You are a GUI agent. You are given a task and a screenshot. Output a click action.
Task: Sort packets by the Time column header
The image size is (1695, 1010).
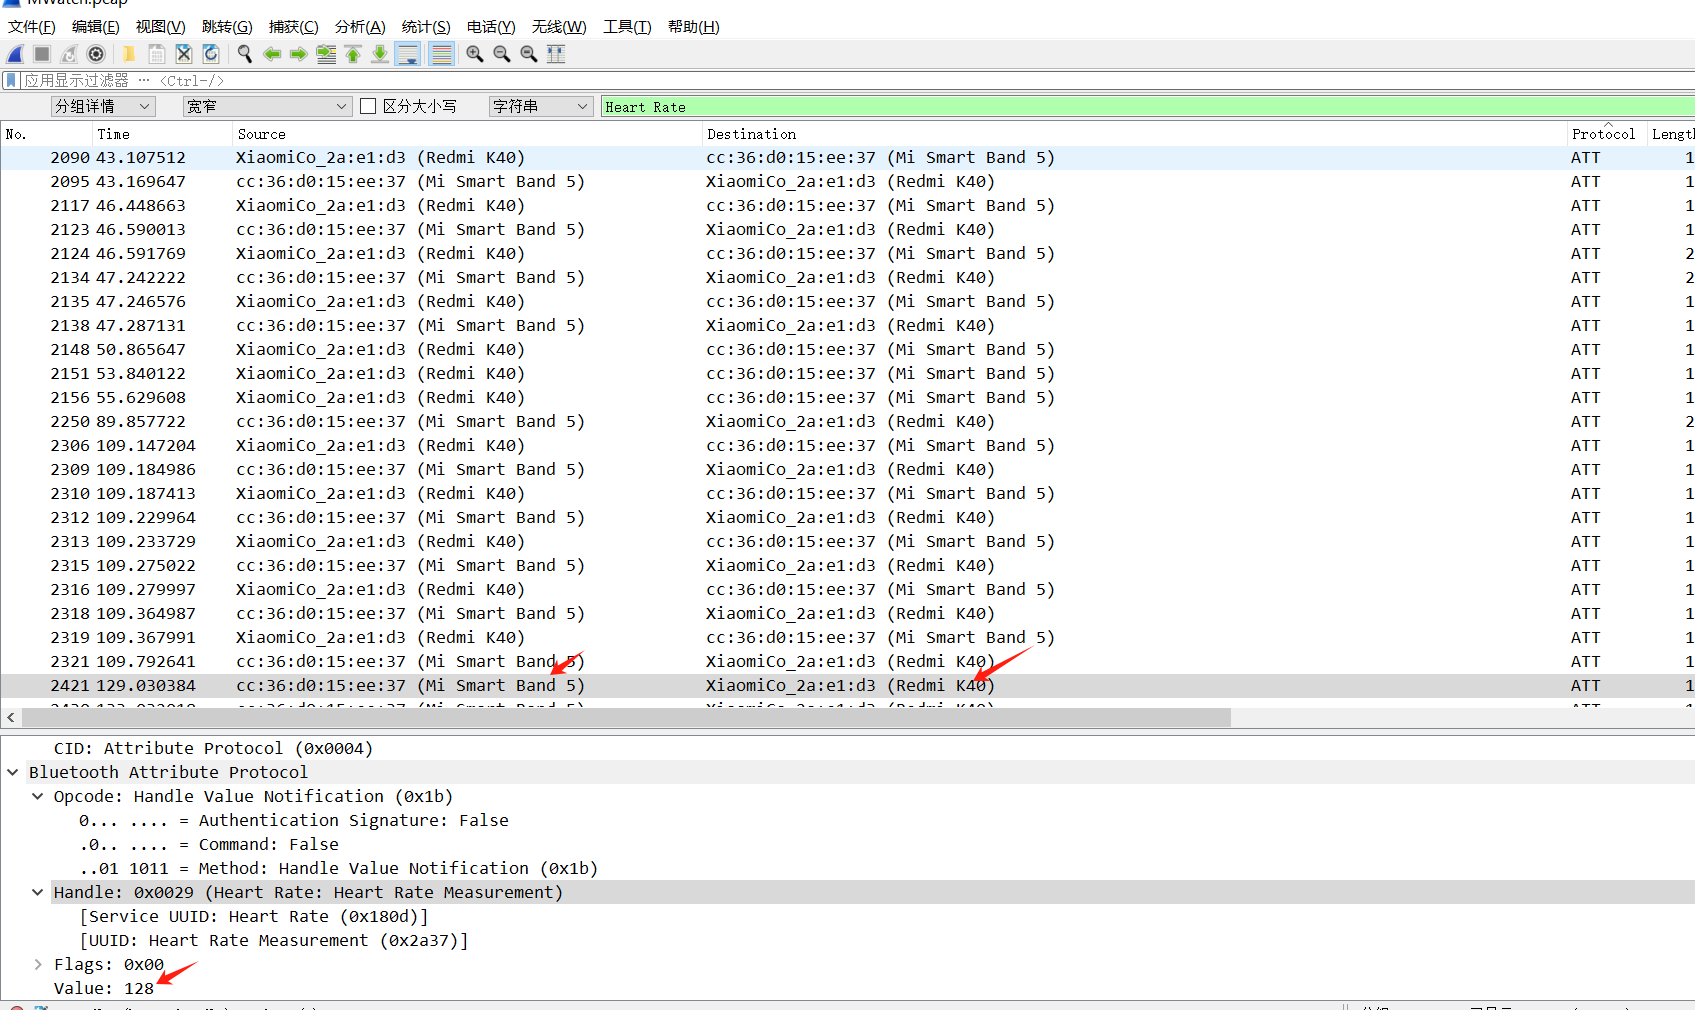click(x=162, y=134)
